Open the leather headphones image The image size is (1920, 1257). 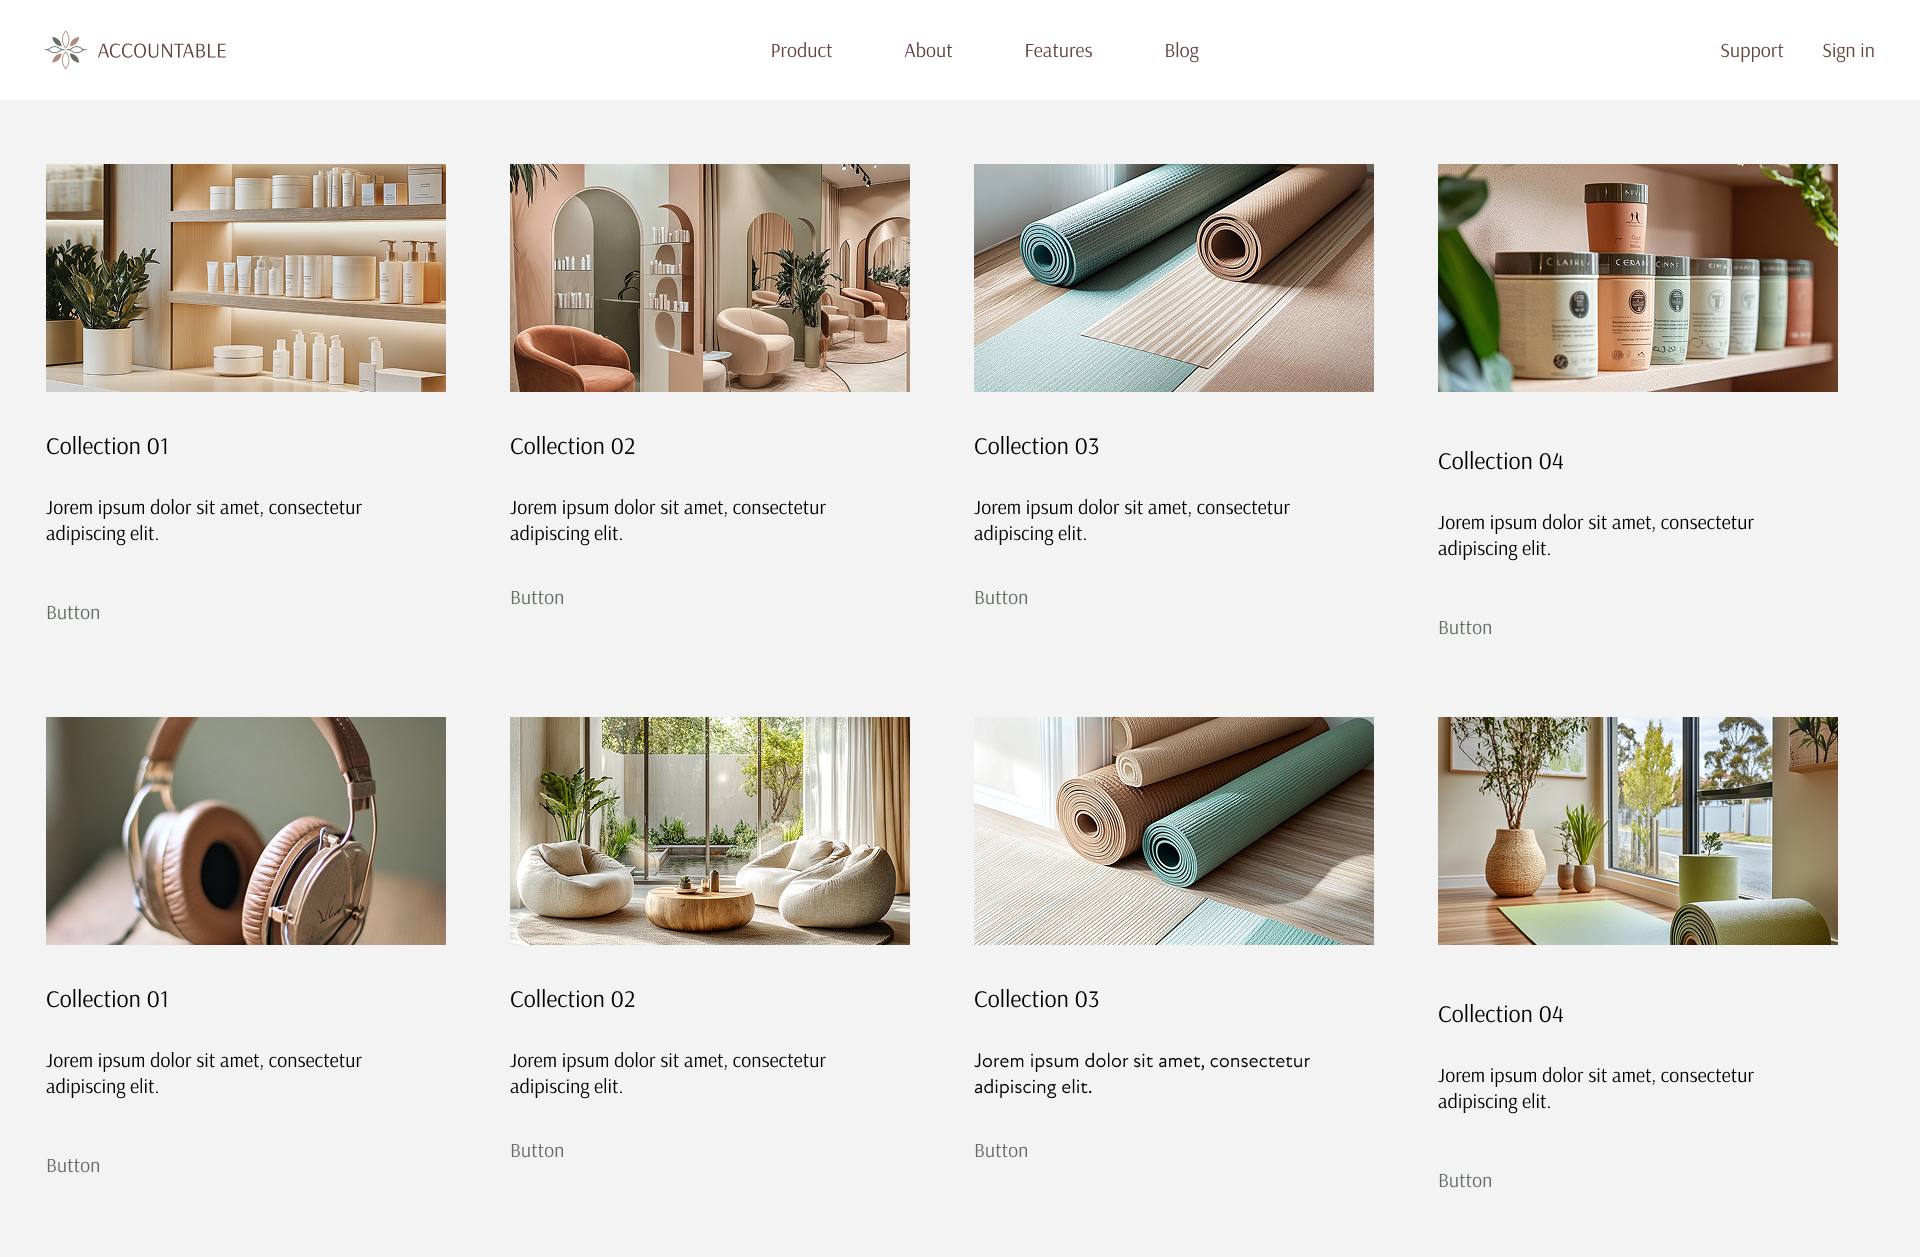coord(246,831)
